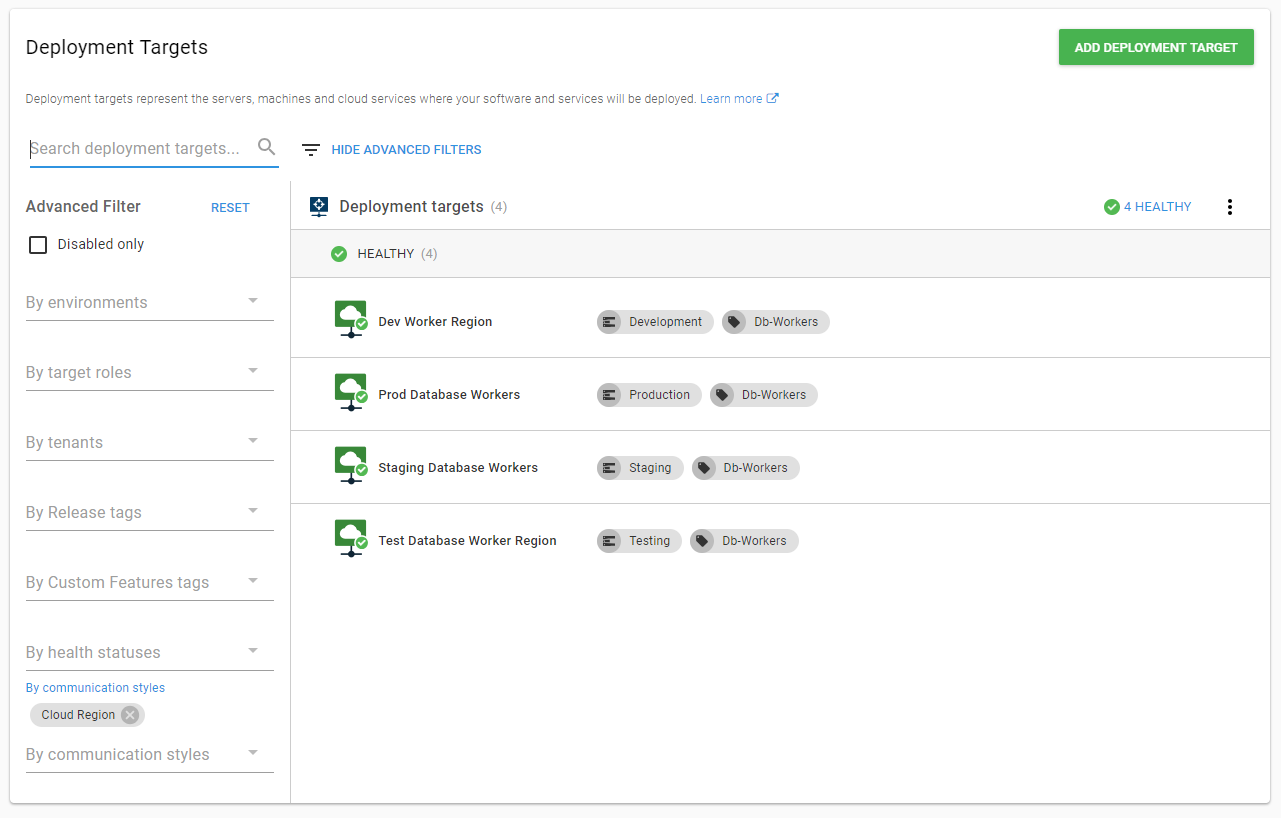The height and width of the screenshot is (818, 1281).
Task: Click the Deployment targets header icon
Action: pyautogui.click(x=319, y=206)
